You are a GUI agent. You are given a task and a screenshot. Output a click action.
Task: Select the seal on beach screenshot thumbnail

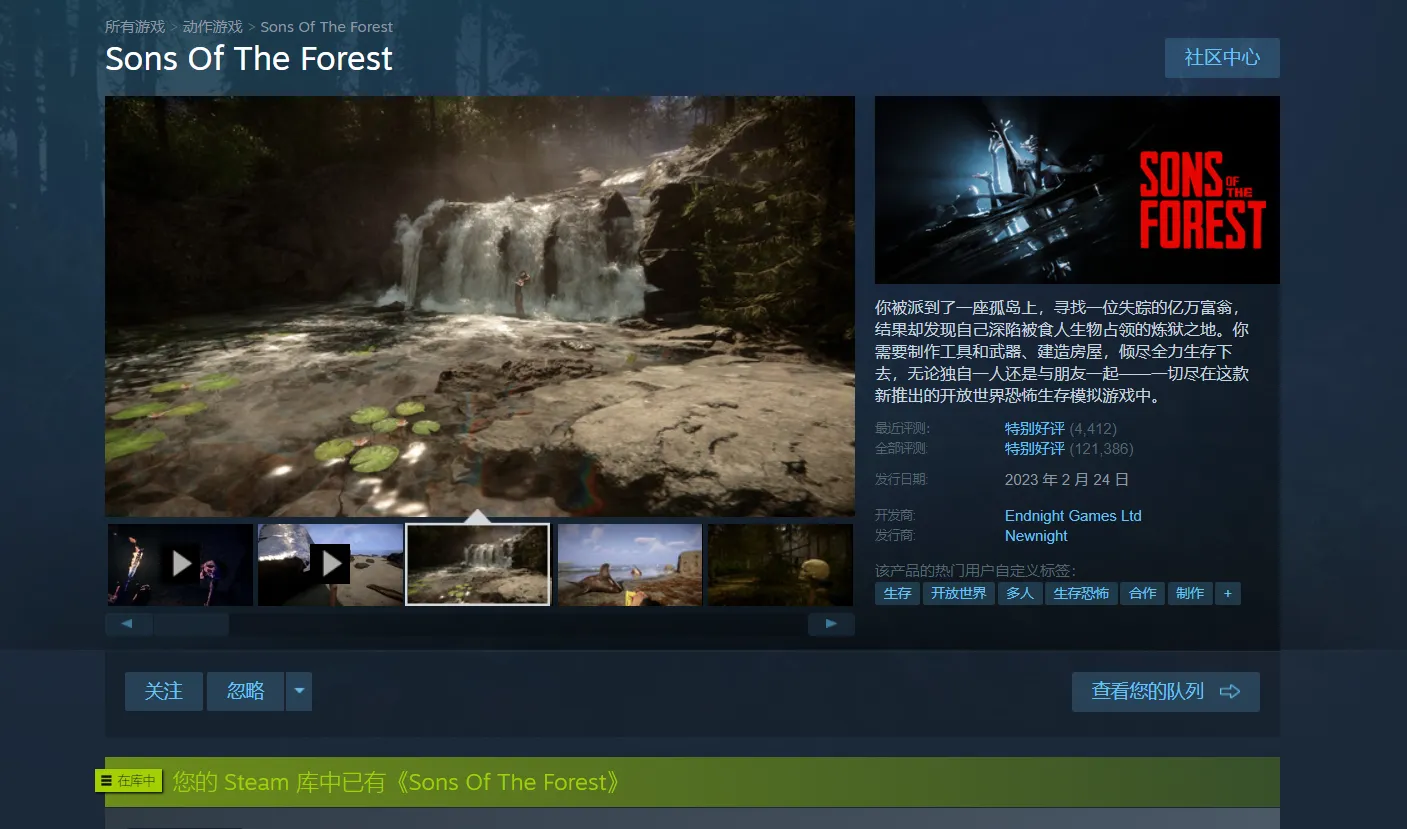[x=629, y=564]
